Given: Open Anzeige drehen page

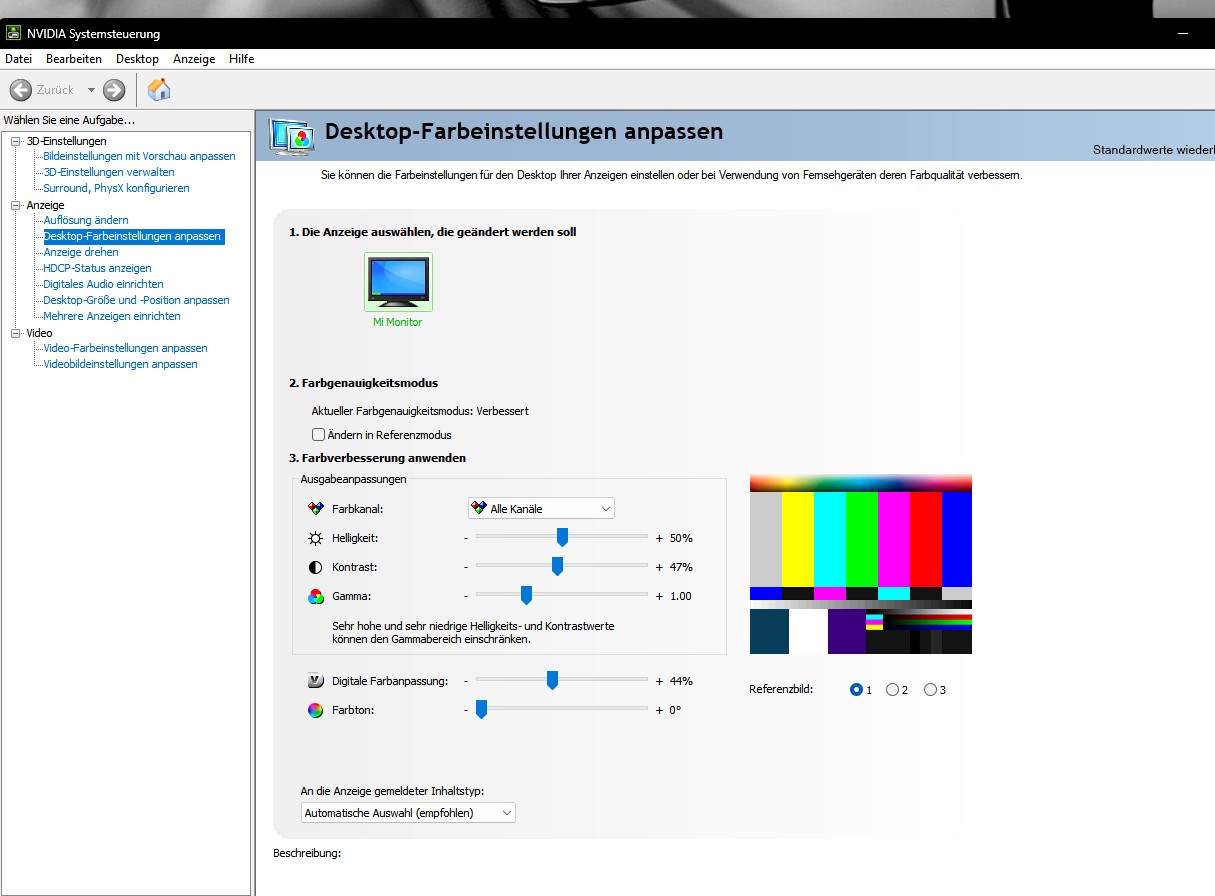Looking at the screenshot, I should pos(81,252).
